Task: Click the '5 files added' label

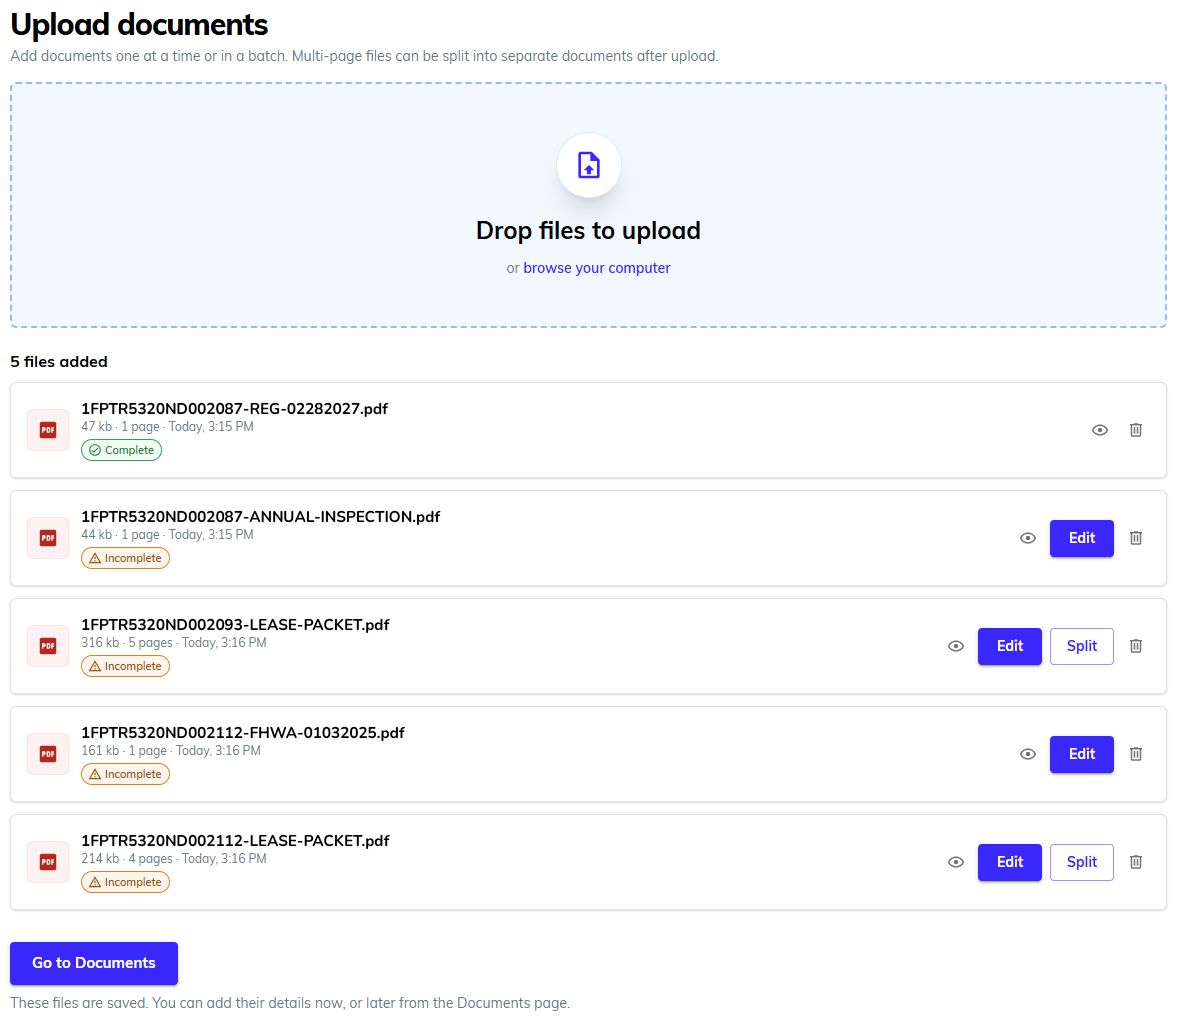Action: [x=59, y=362]
